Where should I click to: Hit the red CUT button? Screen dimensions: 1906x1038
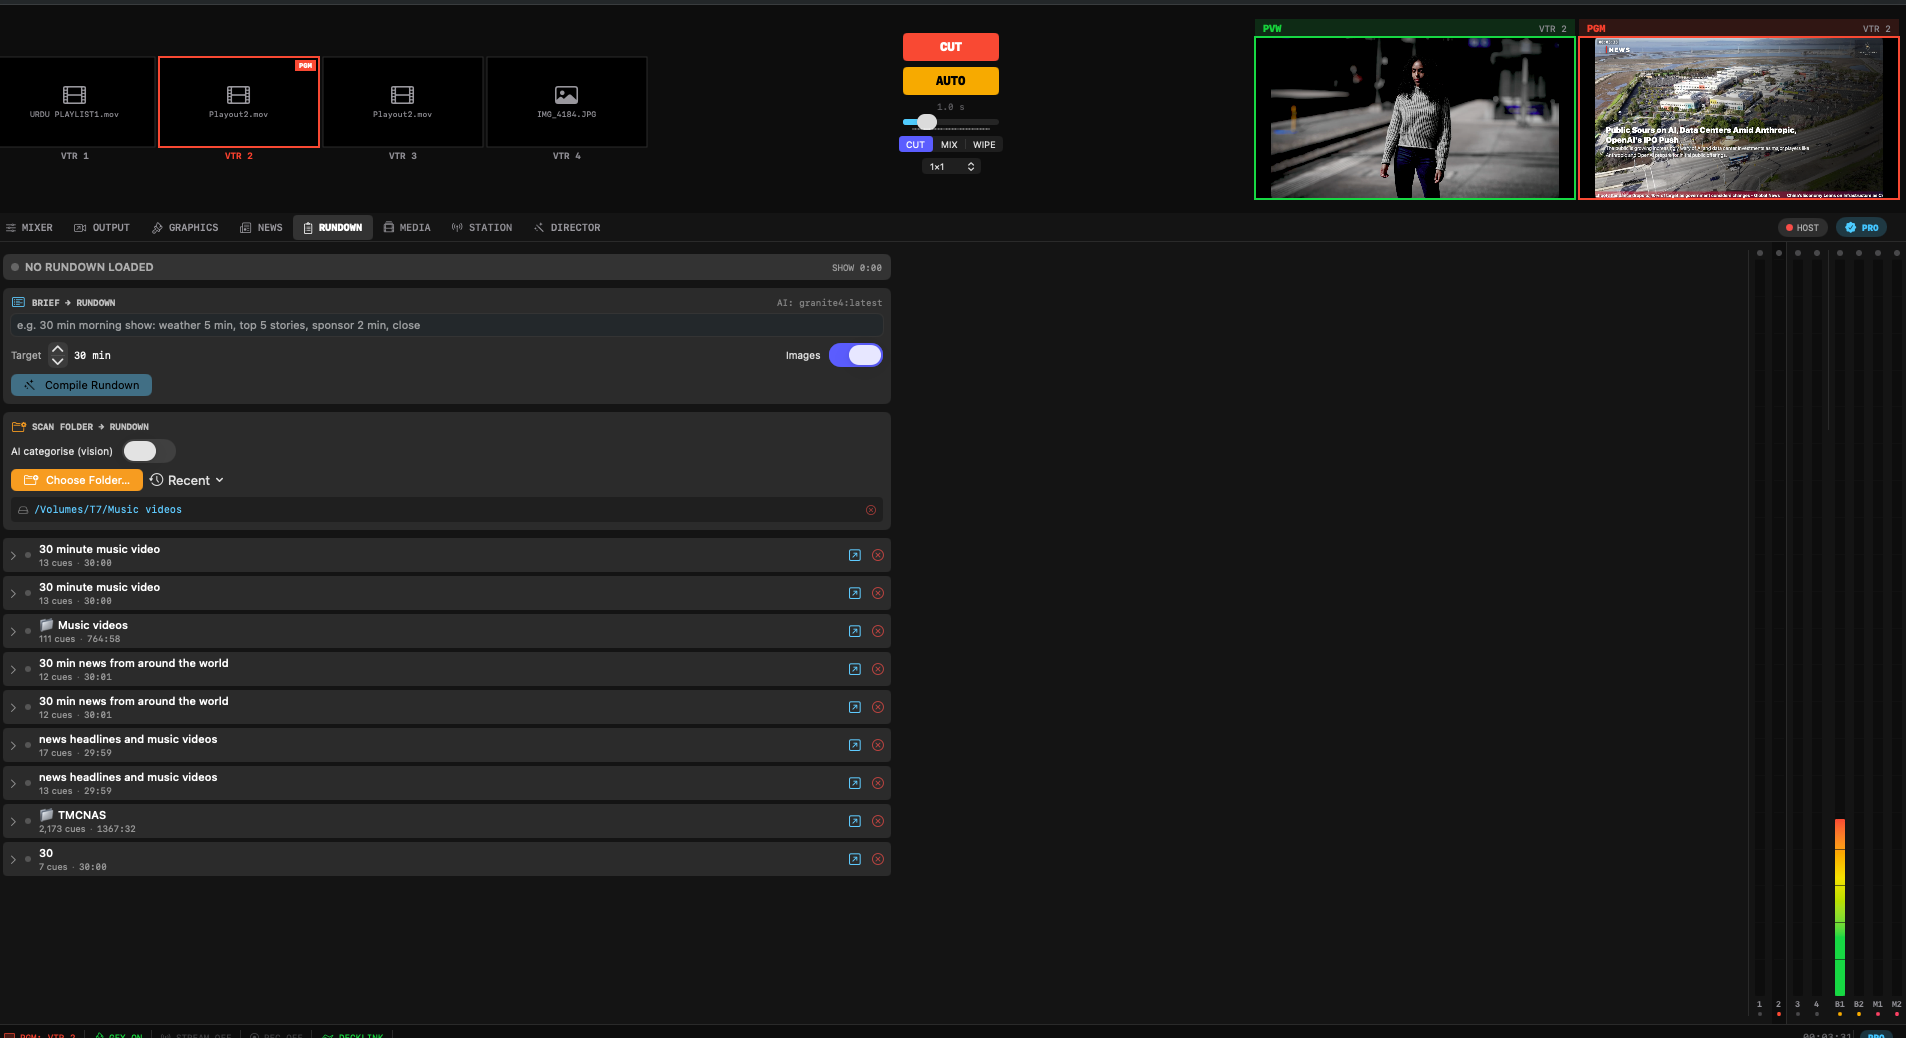click(951, 47)
